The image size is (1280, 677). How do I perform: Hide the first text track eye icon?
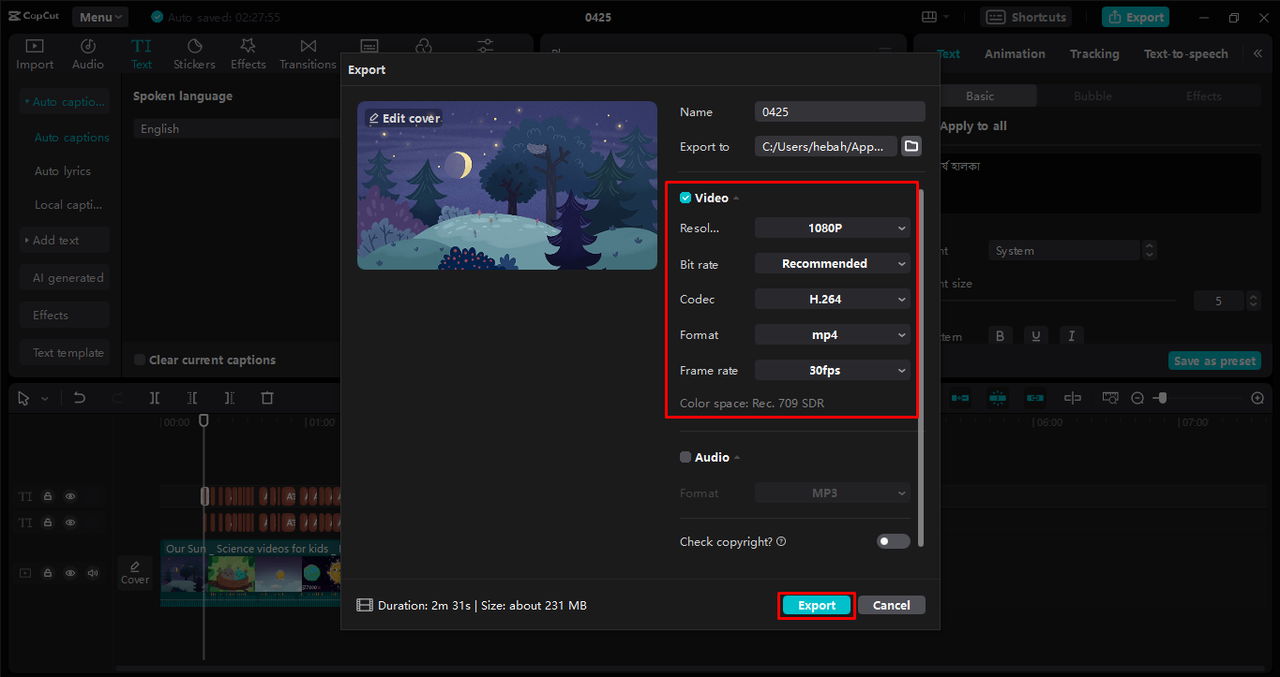[x=70, y=496]
